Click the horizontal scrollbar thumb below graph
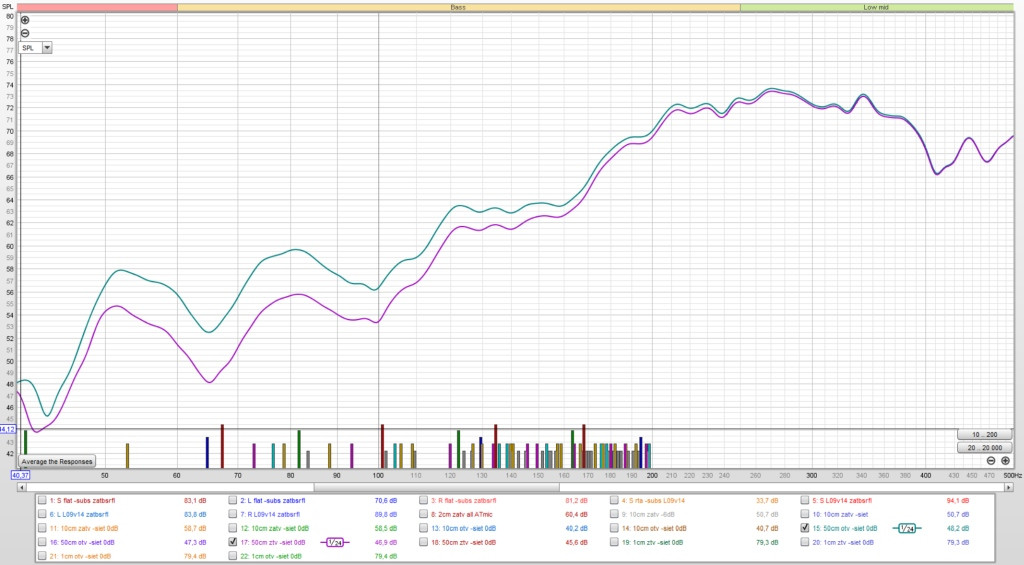This screenshot has height=565, width=1024. click(x=436, y=487)
